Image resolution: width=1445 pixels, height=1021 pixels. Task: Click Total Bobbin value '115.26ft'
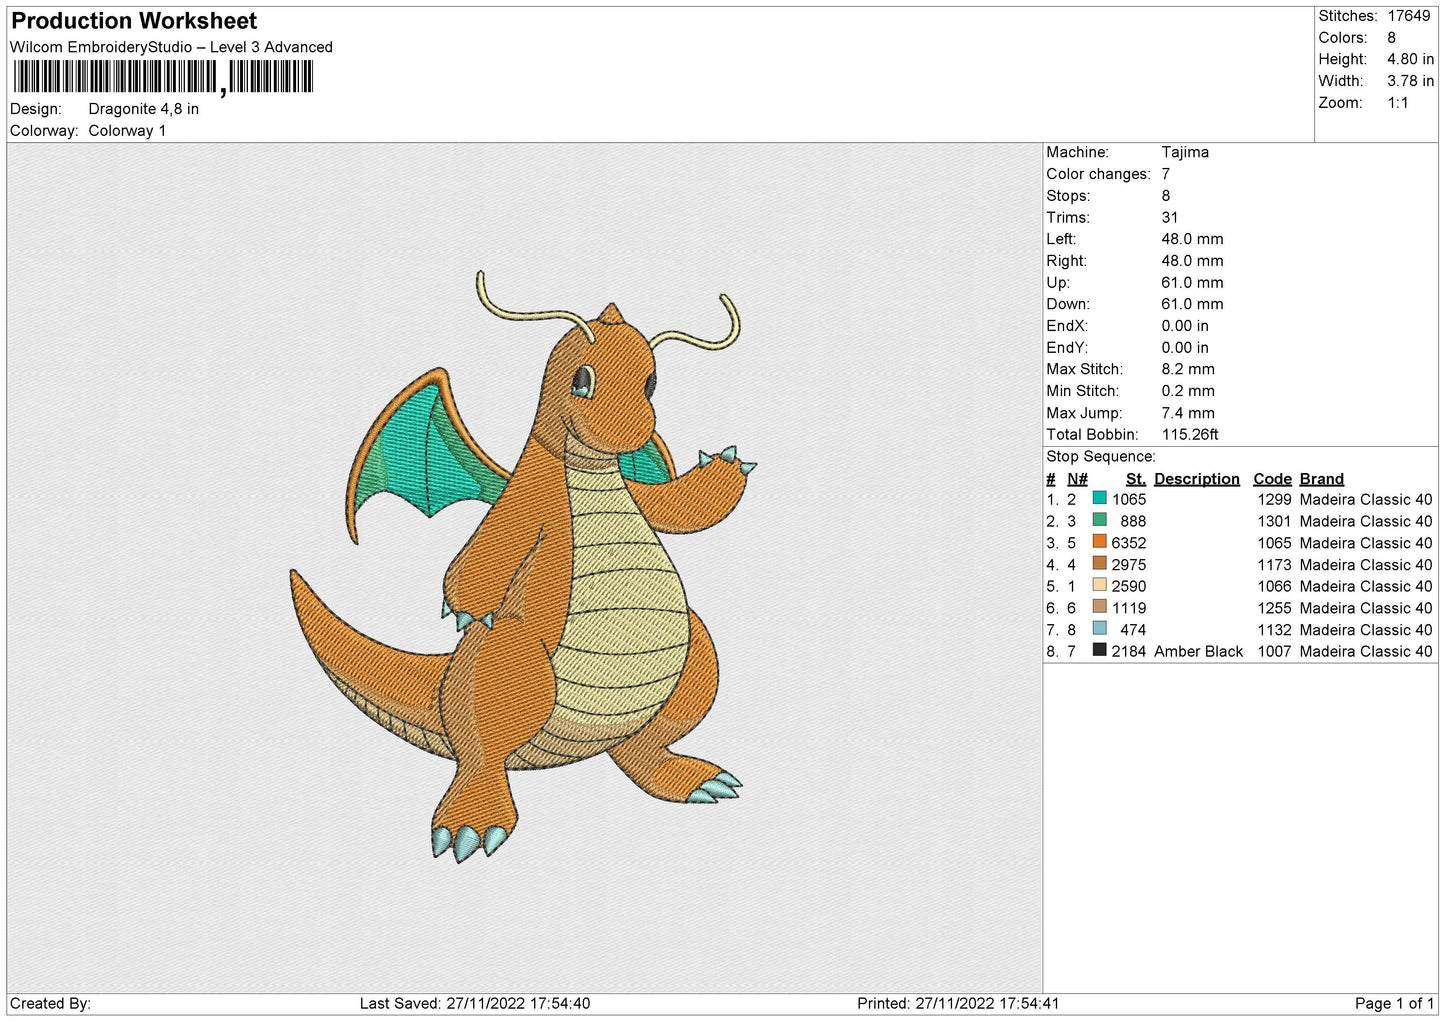pyautogui.click(x=1190, y=435)
